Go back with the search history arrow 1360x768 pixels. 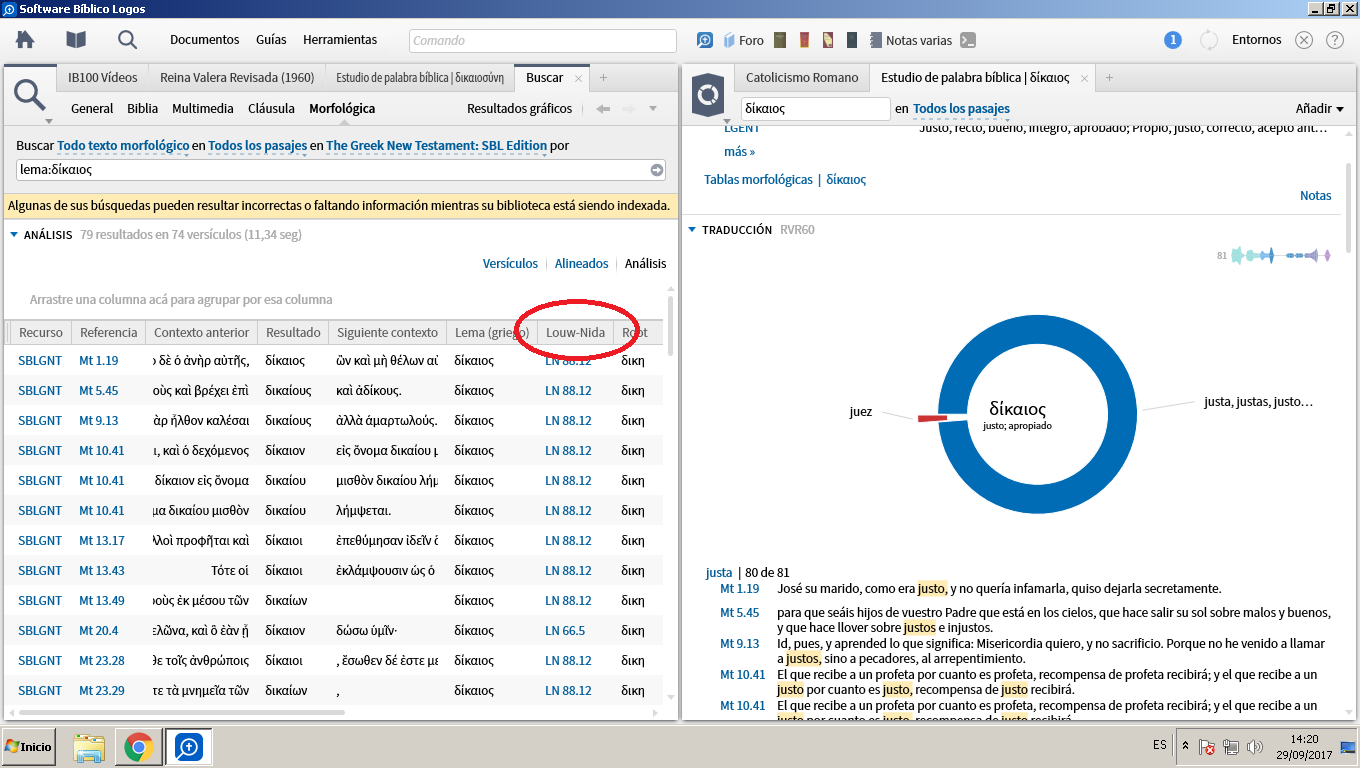[x=603, y=109]
